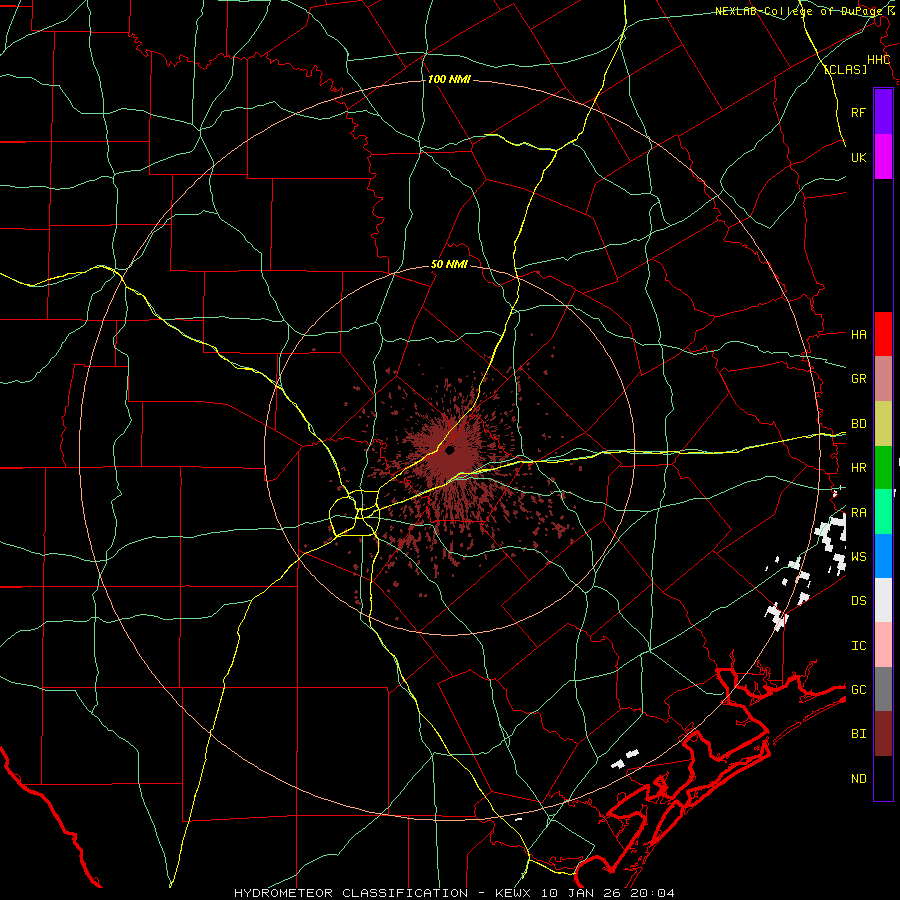Click the GC legend label text
The width and height of the screenshot is (900, 900).
858,689
